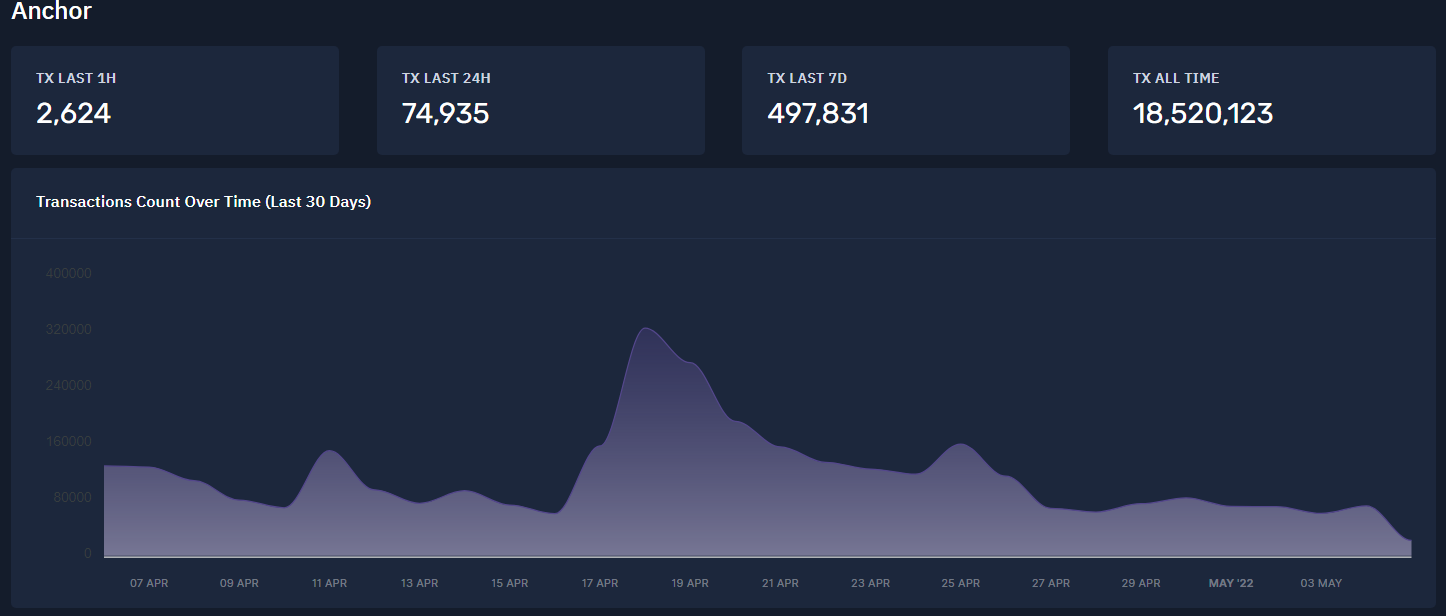
Task: Click the 27 APR axis label
Action: point(1051,583)
